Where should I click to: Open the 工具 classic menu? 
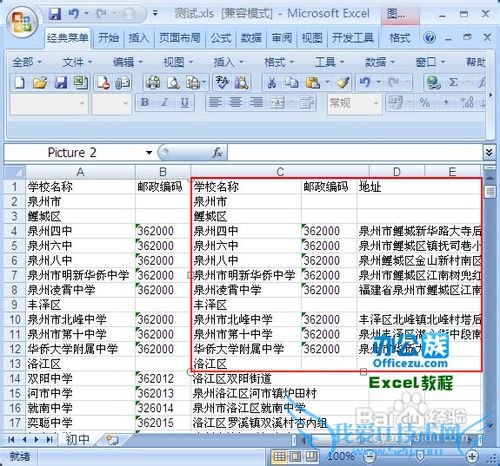329,62
